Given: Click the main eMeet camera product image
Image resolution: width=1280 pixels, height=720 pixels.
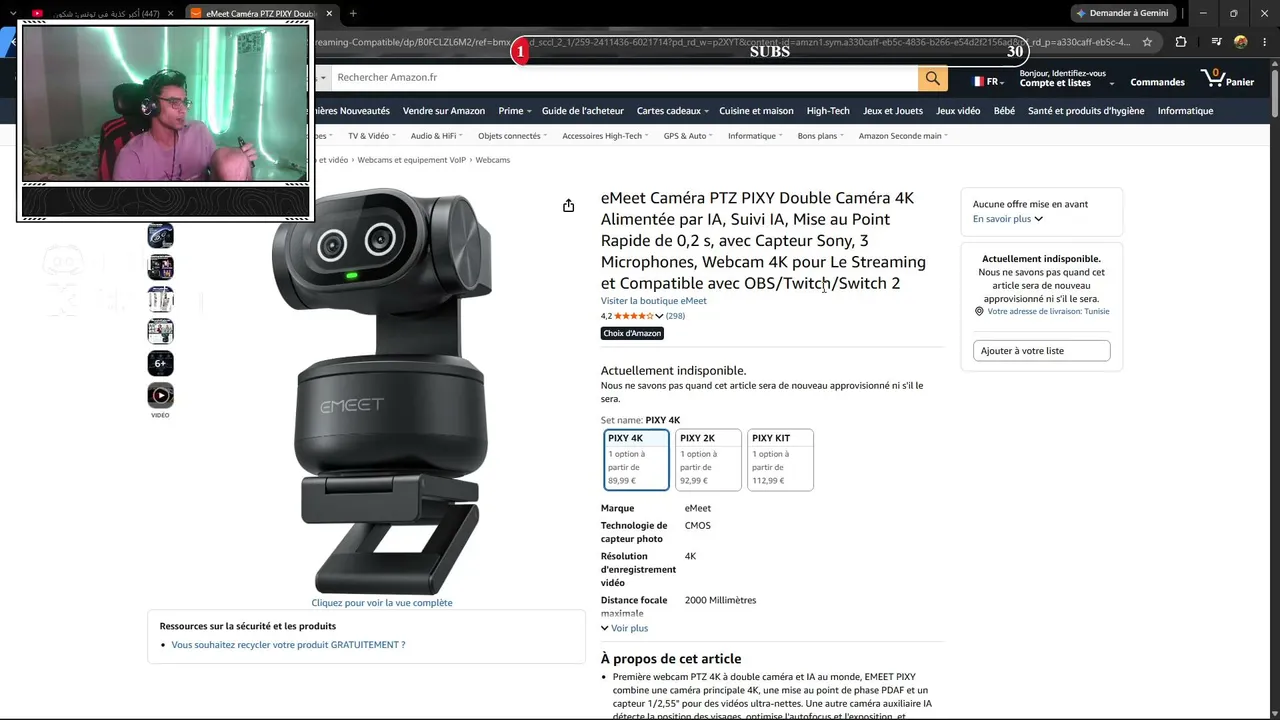Looking at the screenshot, I should pos(381,390).
